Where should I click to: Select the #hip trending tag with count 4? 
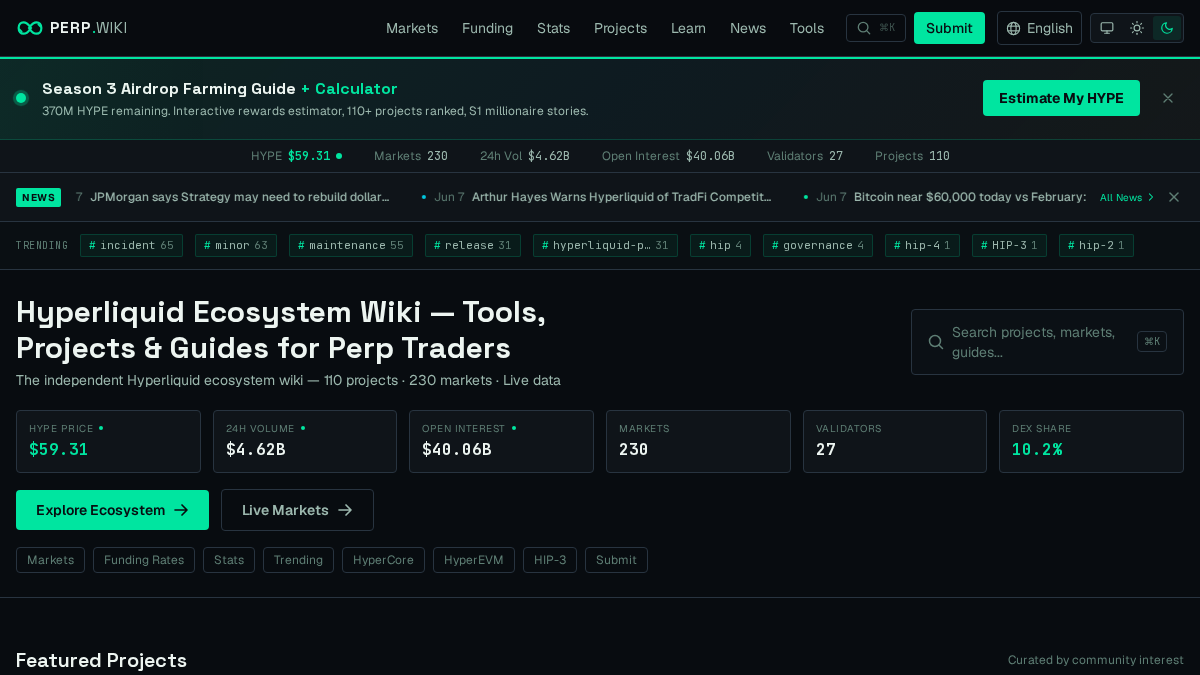tap(720, 245)
